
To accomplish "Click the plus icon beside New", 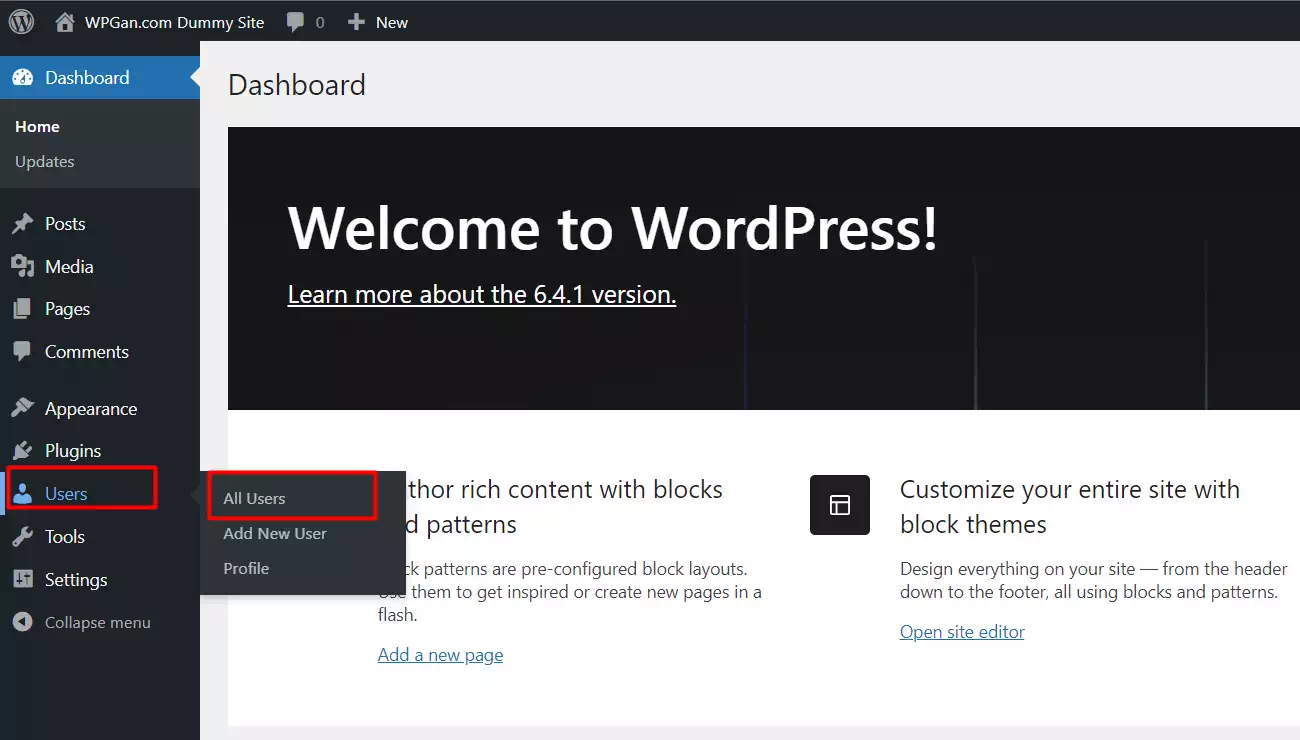I will [356, 22].
